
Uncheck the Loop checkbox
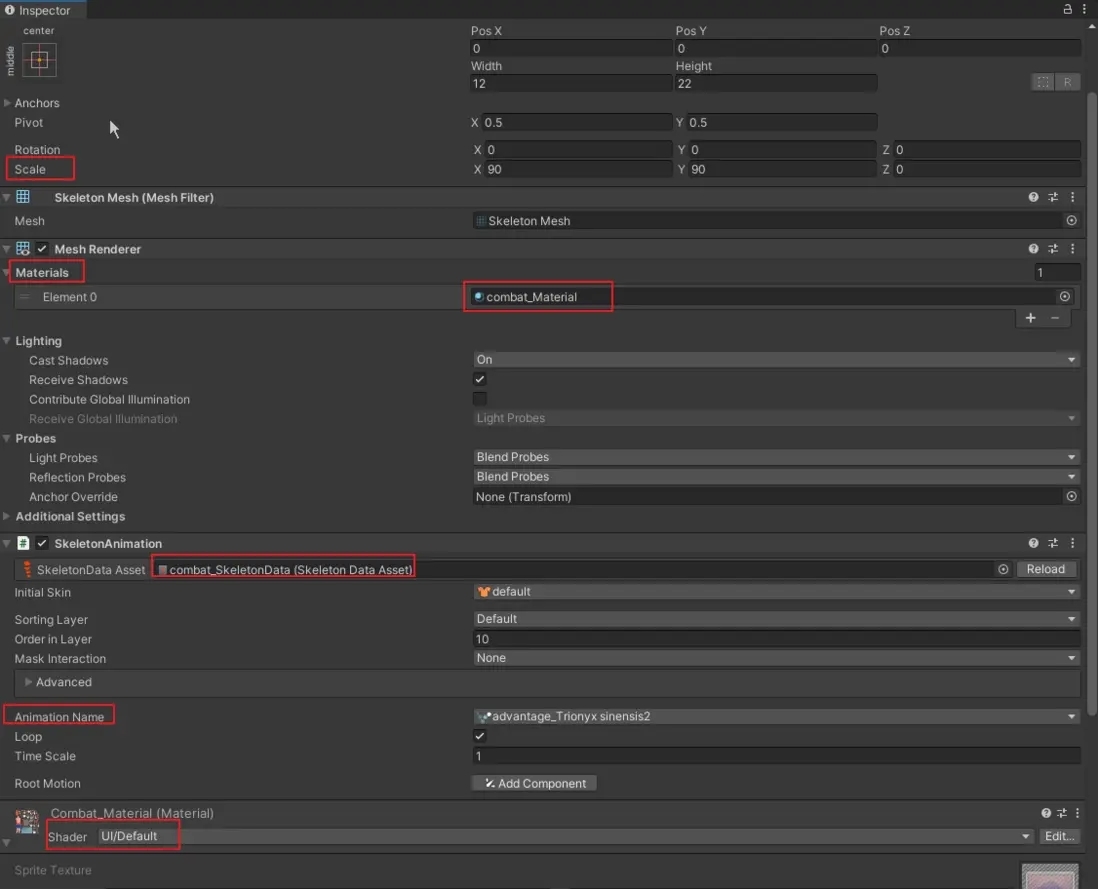pos(480,737)
